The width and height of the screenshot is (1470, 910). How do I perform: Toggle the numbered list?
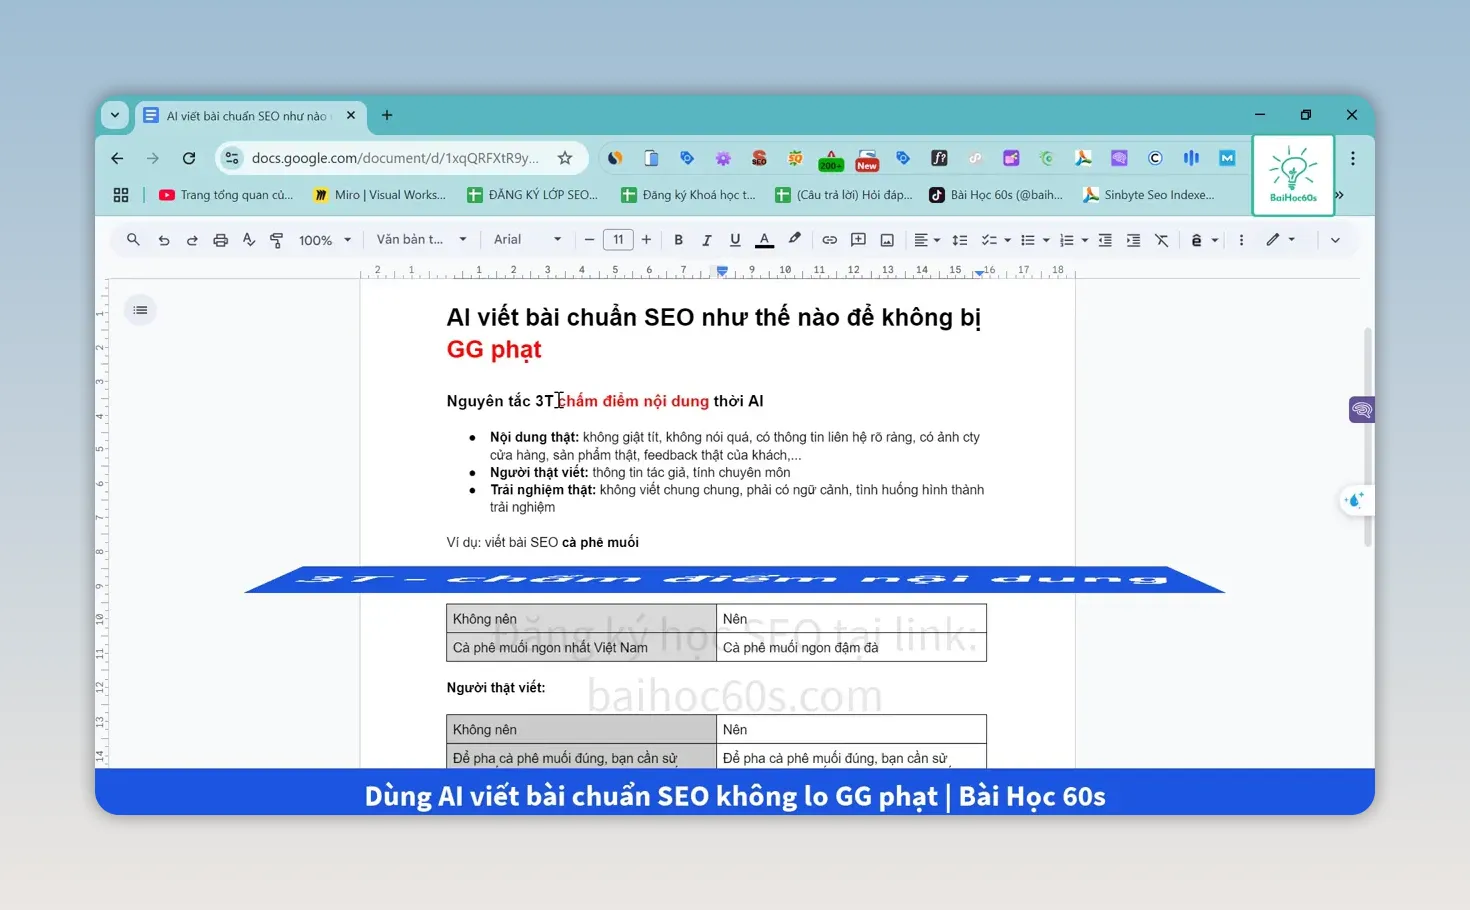coord(1066,240)
